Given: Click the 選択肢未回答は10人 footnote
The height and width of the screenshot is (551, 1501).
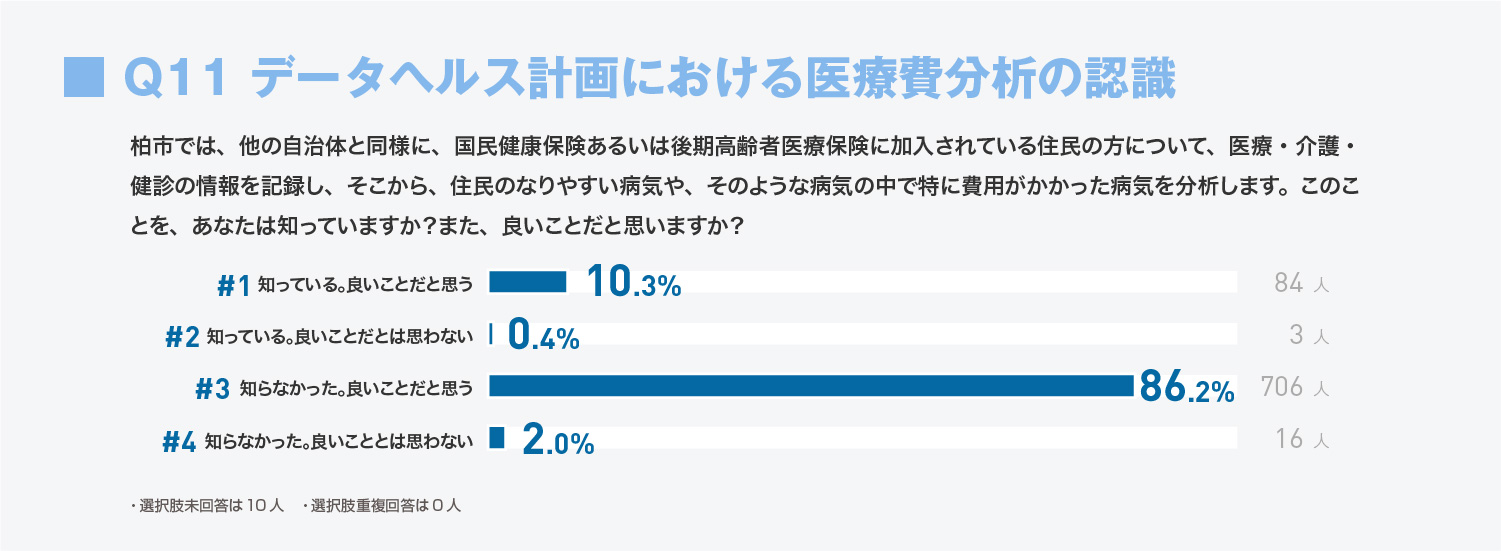Looking at the screenshot, I should 208,506.
